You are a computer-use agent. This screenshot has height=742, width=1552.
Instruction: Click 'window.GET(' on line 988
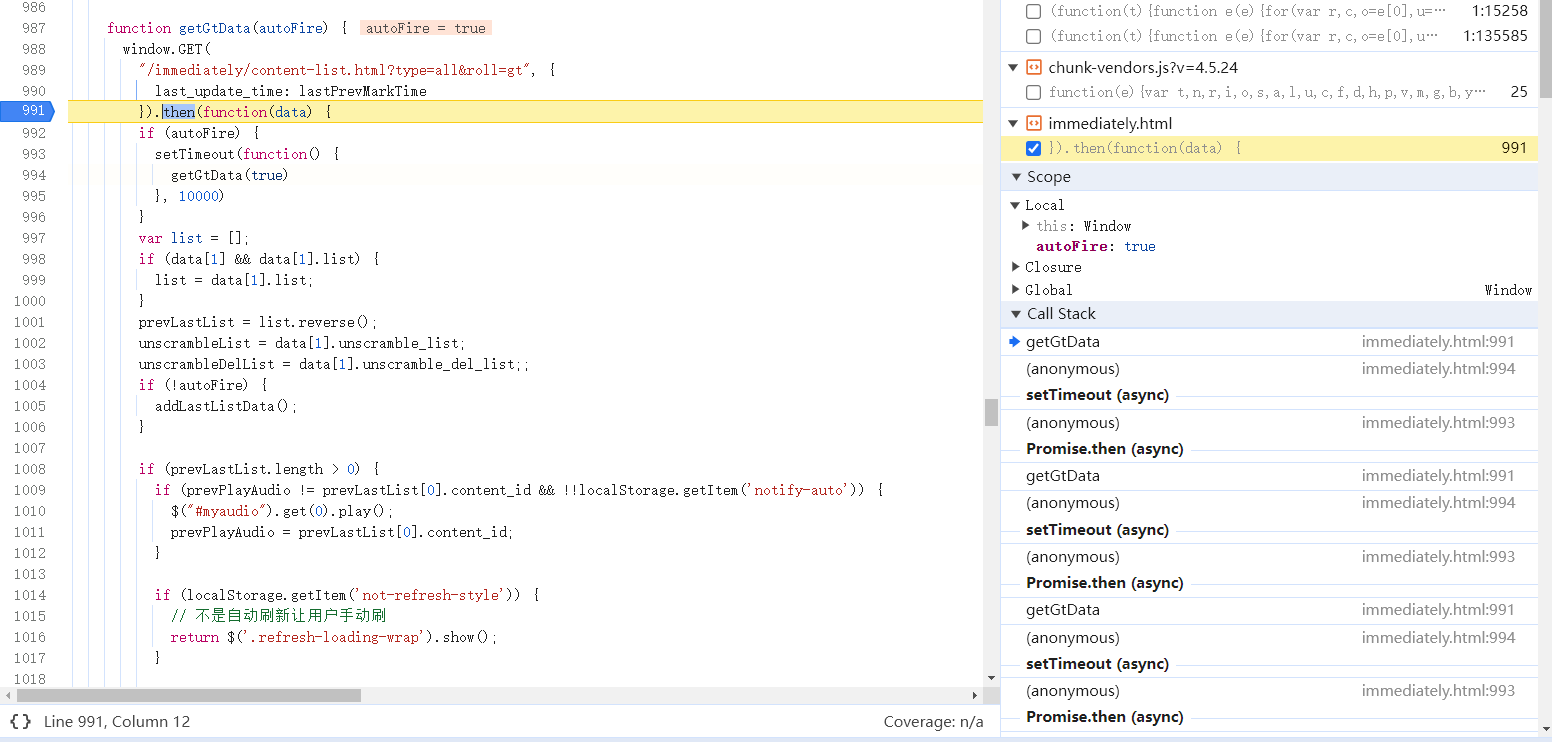(167, 49)
